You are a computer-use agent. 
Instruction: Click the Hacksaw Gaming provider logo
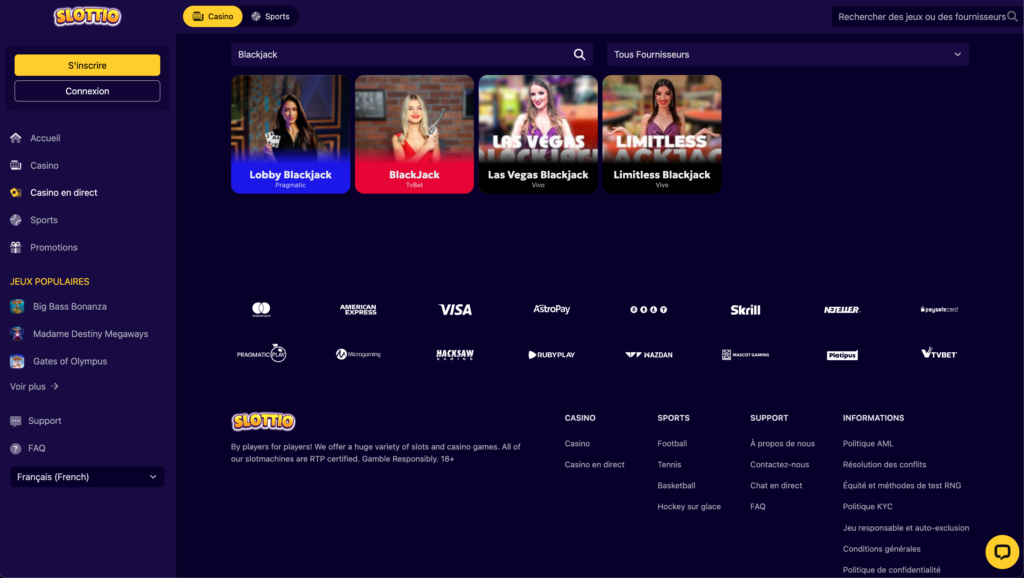coord(455,355)
